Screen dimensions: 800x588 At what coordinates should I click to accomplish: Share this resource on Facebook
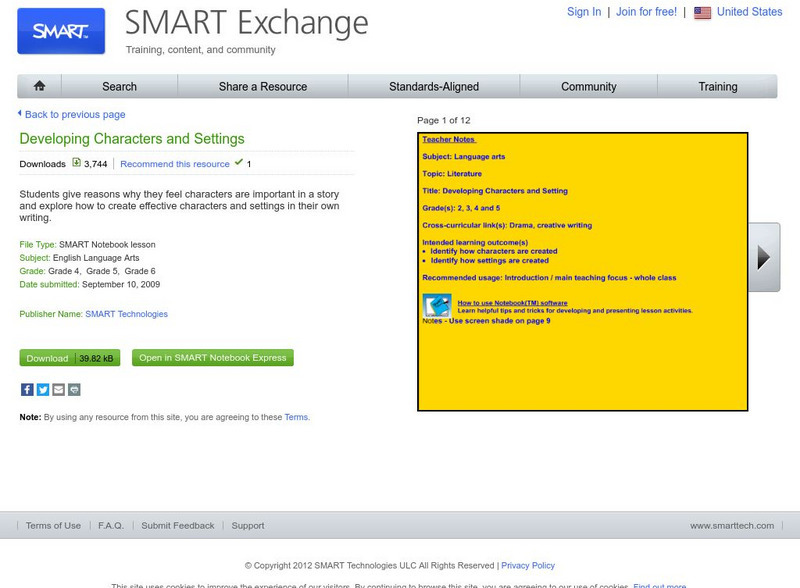click(27, 389)
